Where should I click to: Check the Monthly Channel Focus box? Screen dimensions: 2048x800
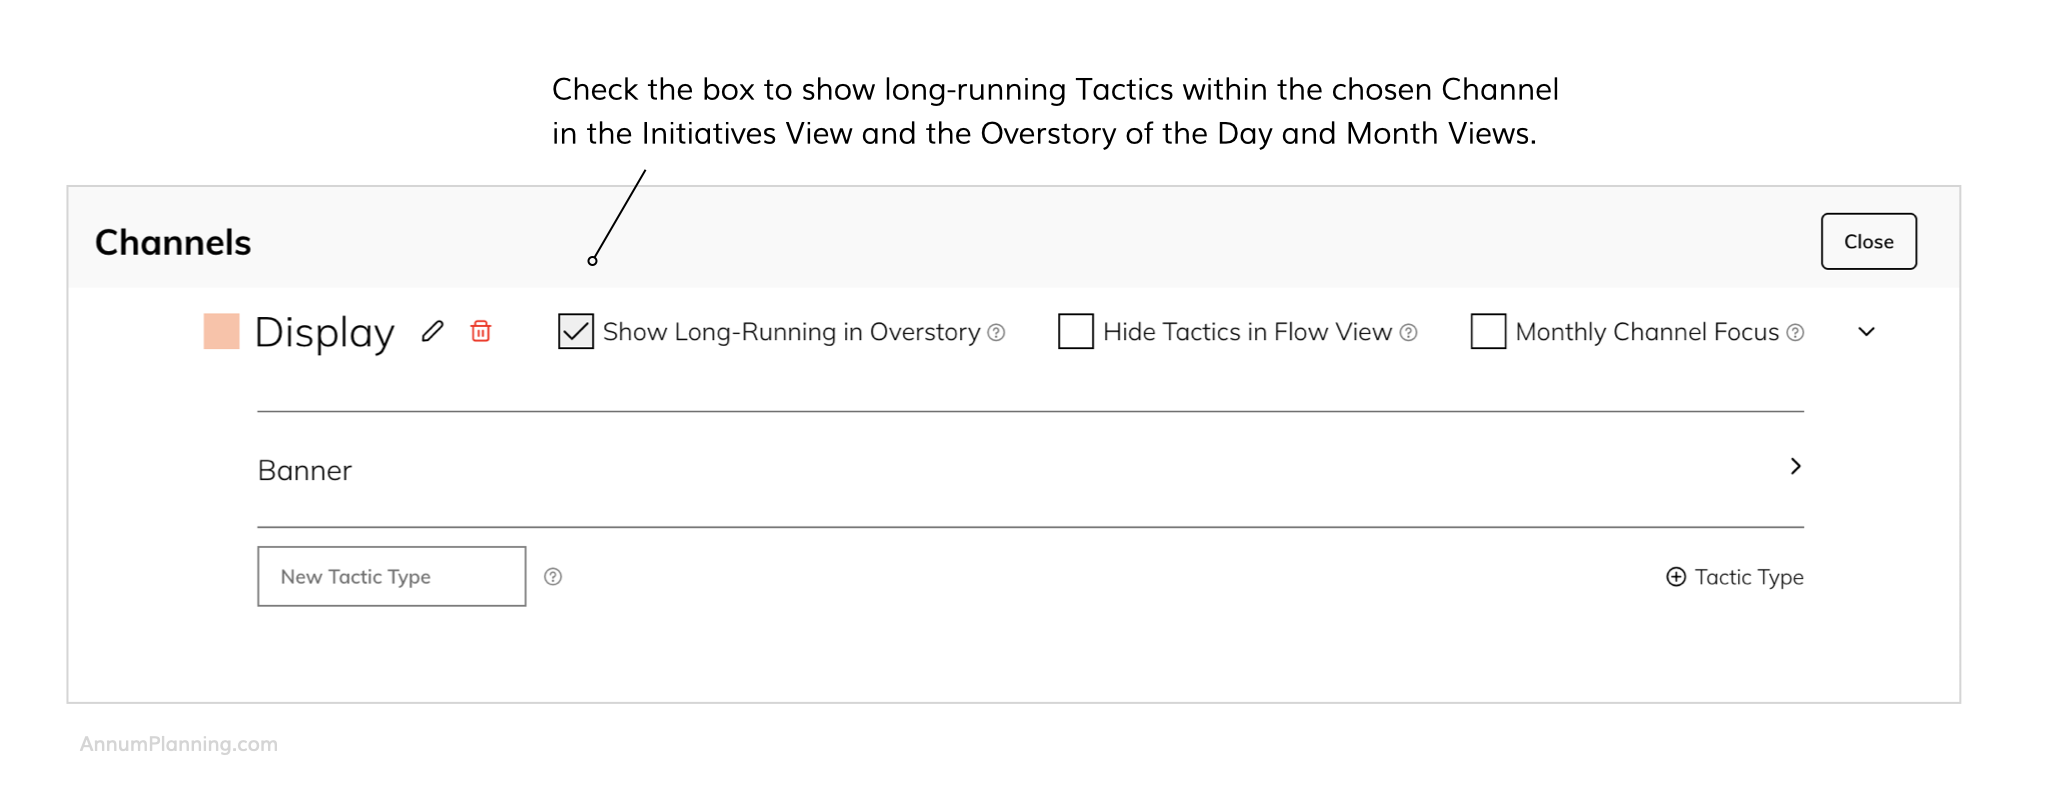(1488, 331)
